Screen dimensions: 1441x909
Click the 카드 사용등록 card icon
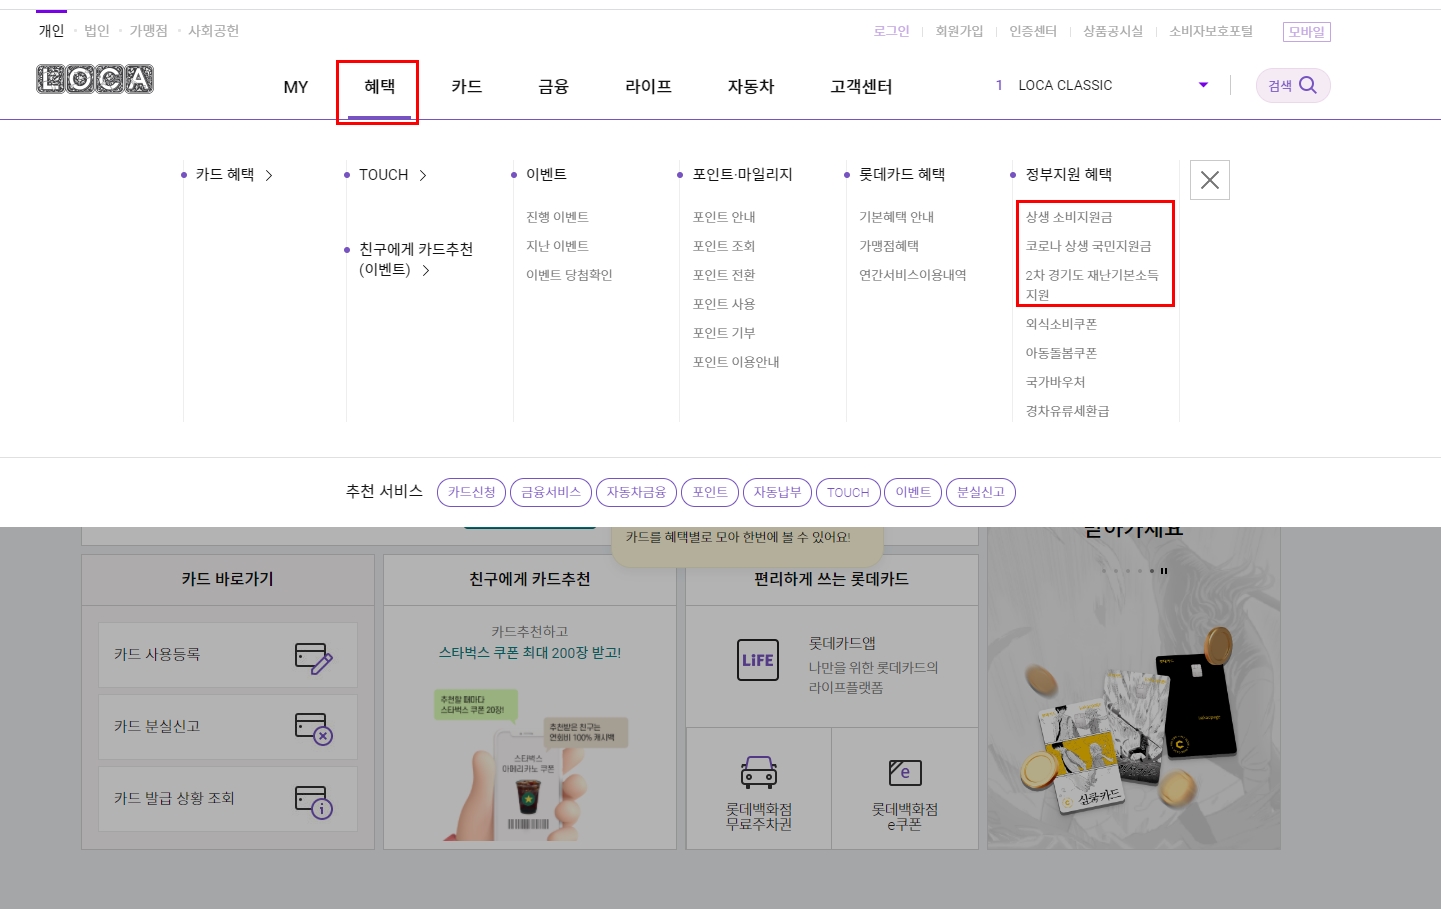click(x=314, y=658)
